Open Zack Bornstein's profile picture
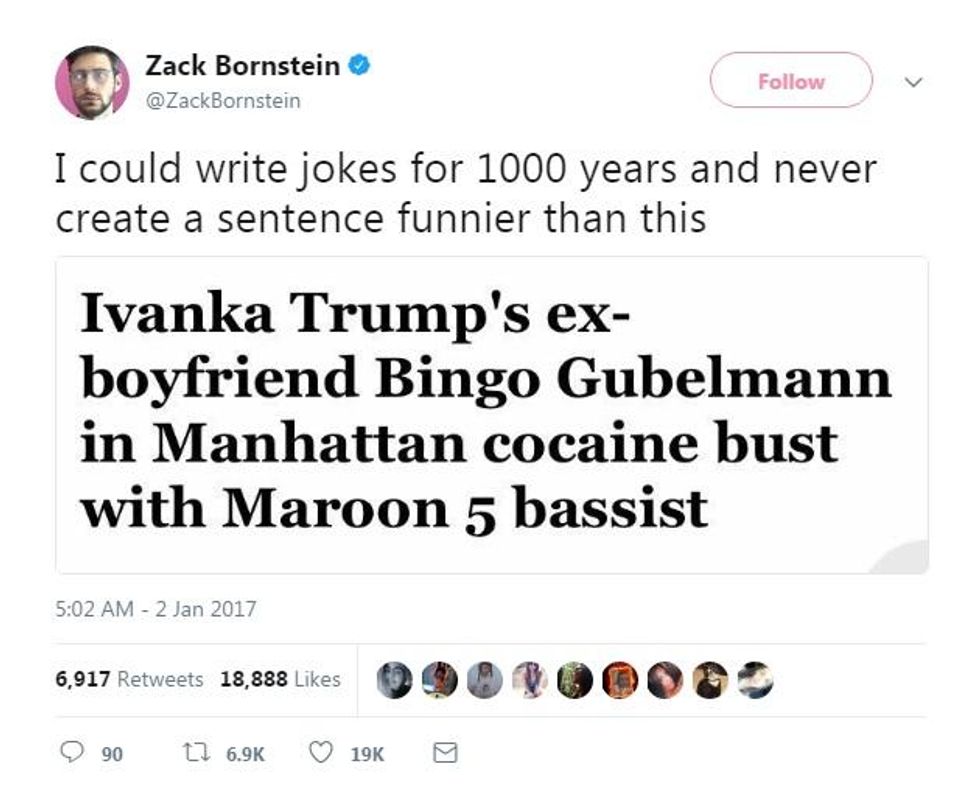The width and height of the screenshot is (980, 804). pyautogui.click(x=92, y=82)
